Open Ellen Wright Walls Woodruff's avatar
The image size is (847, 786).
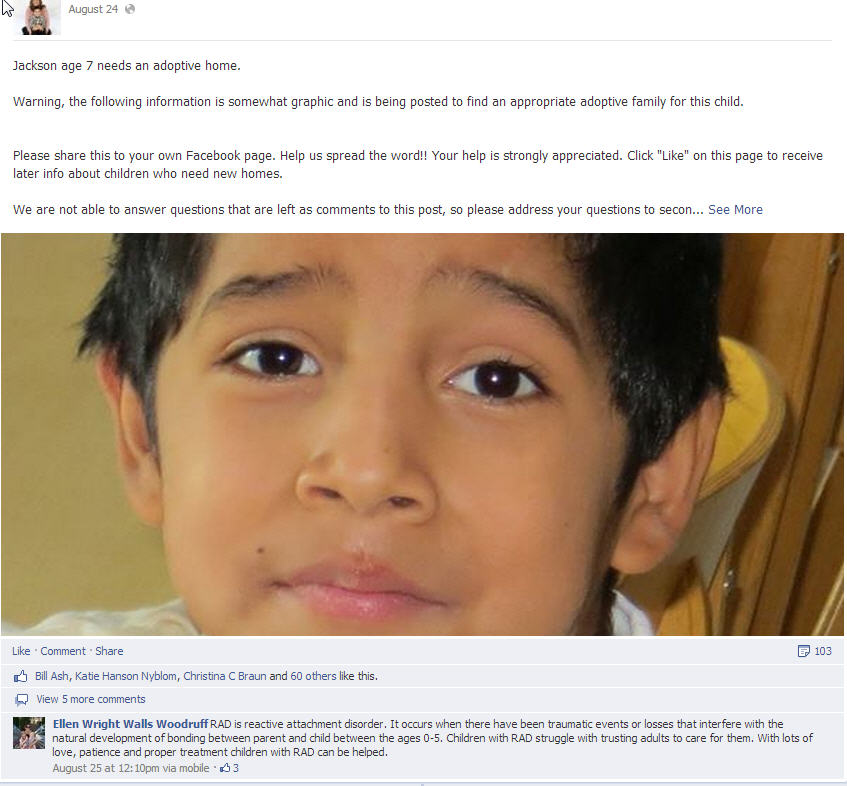29,733
